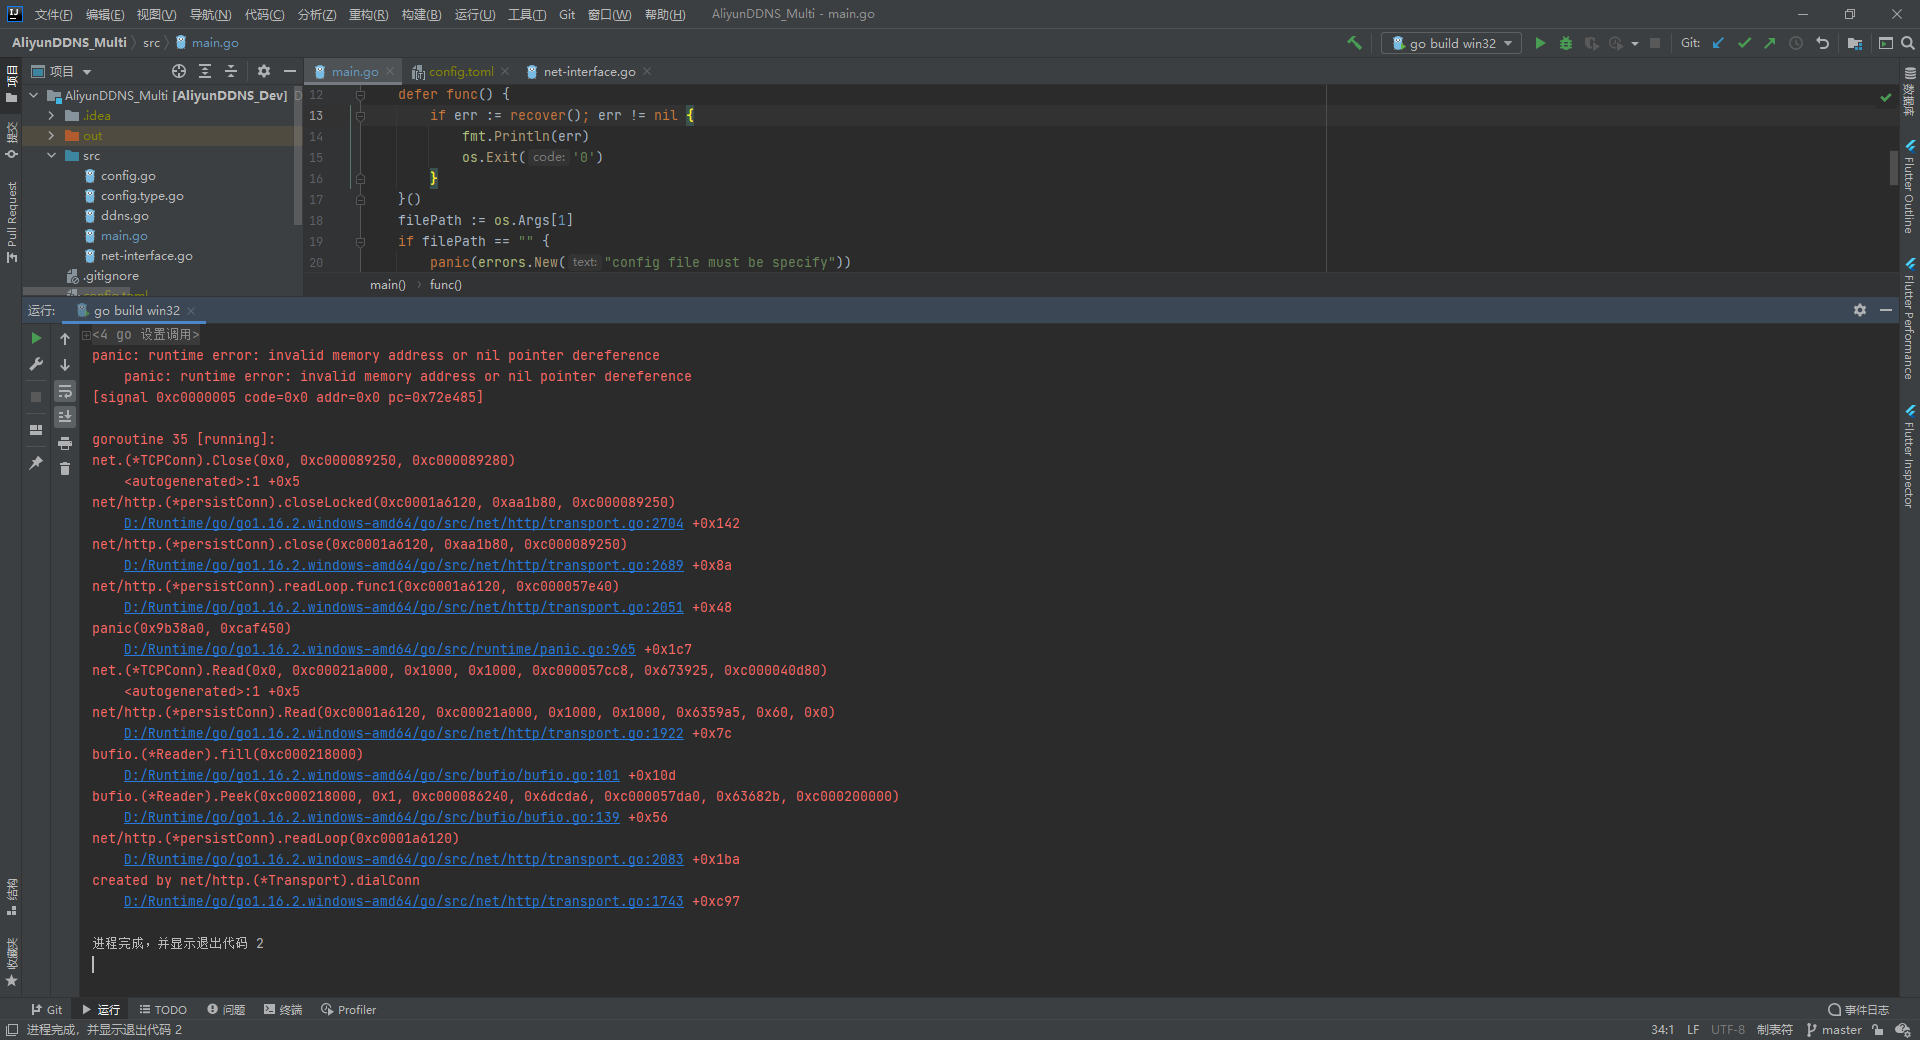Click the build project hammer icon
The width and height of the screenshot is (1920, 1040).
click(1354, 43)
